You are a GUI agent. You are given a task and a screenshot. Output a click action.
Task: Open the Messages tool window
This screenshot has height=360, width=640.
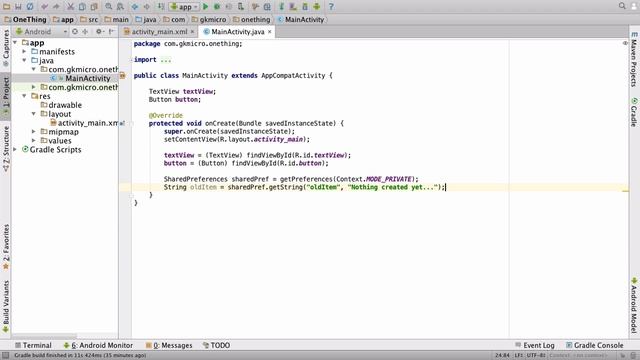coord(169,345)
